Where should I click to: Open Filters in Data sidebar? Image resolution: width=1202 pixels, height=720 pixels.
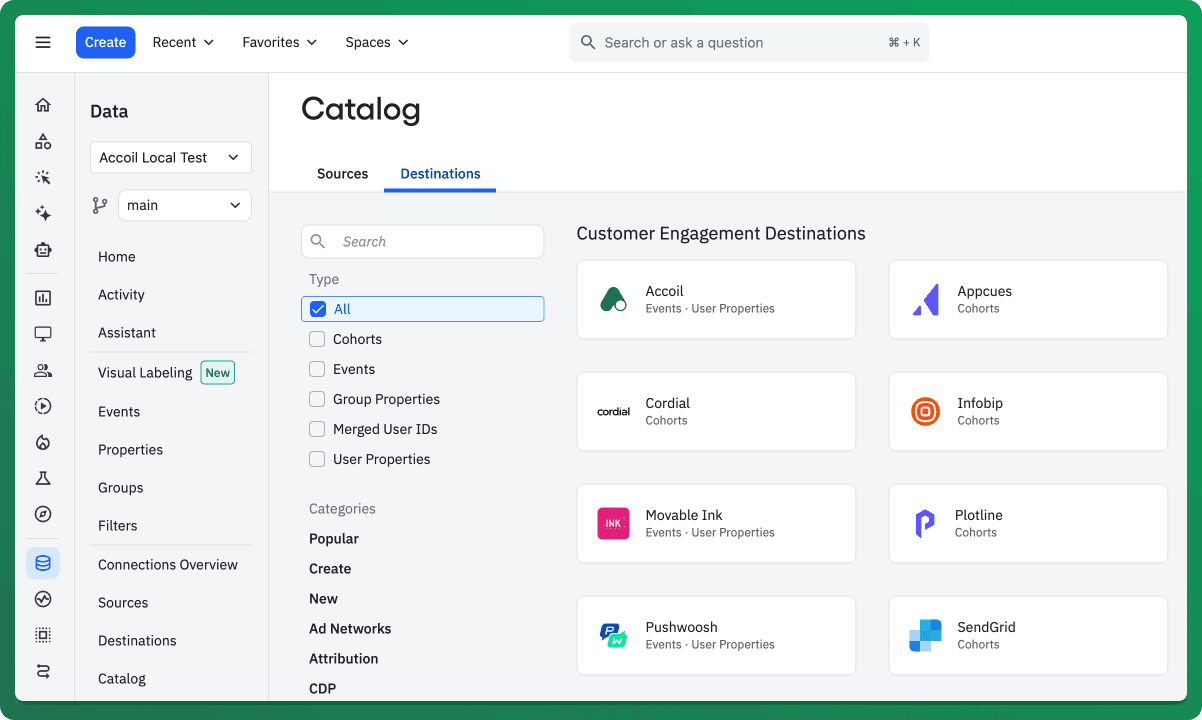coord(117,525)
